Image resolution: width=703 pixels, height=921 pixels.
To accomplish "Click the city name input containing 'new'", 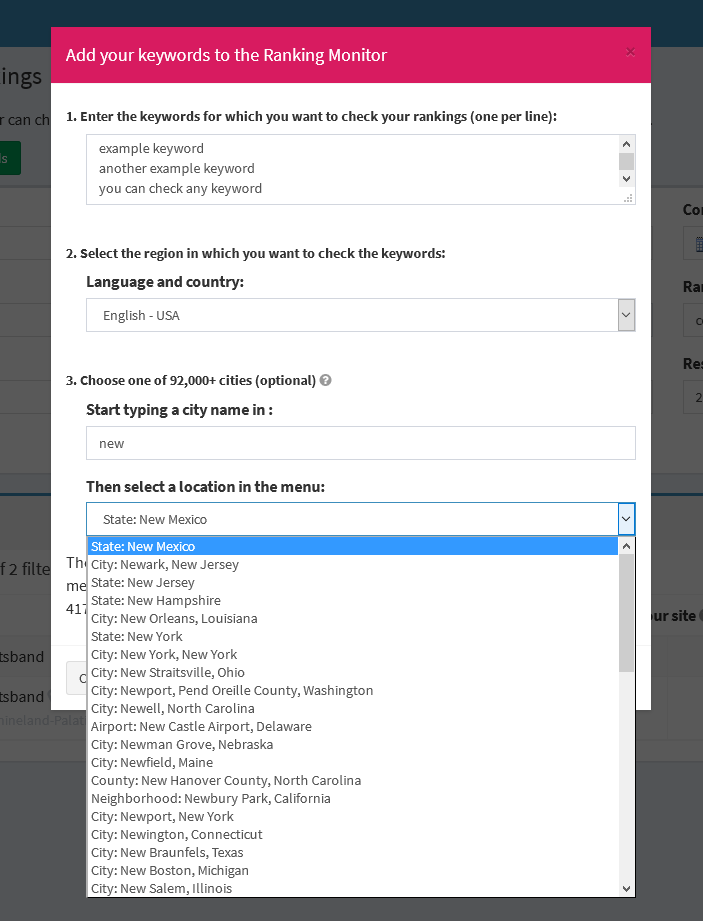I will tap(360, 443).
